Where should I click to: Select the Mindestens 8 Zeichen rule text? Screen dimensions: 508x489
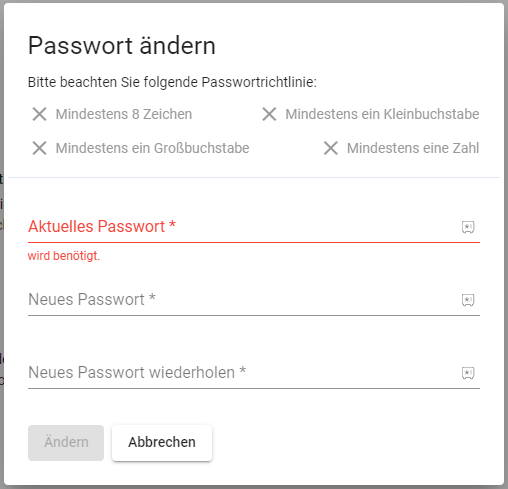point(124,114)
